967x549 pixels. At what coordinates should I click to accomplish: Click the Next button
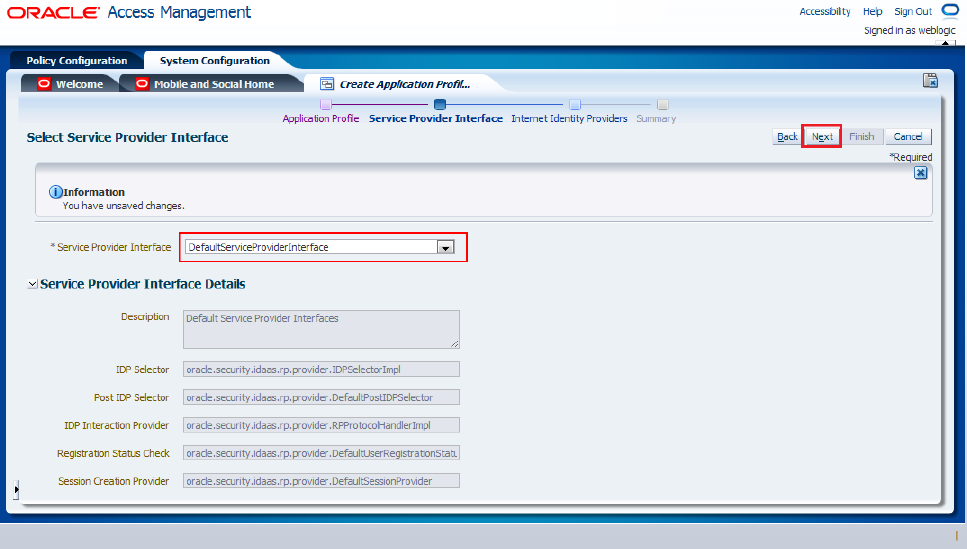pos(822,136)
